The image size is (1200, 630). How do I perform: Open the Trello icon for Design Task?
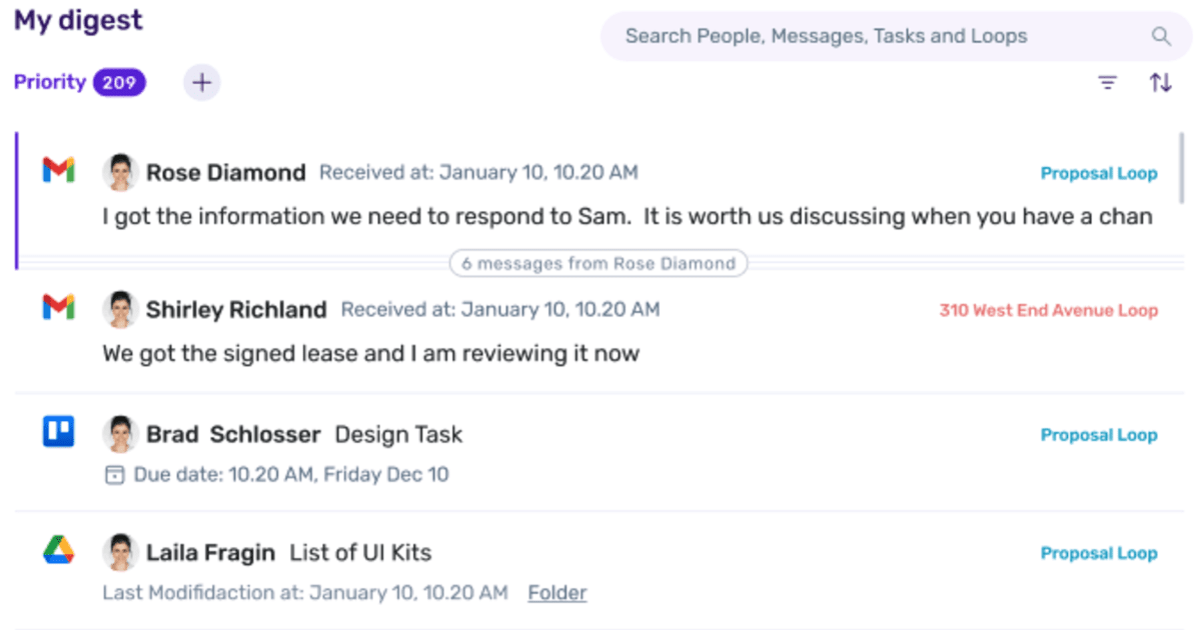tap(59, 432)
